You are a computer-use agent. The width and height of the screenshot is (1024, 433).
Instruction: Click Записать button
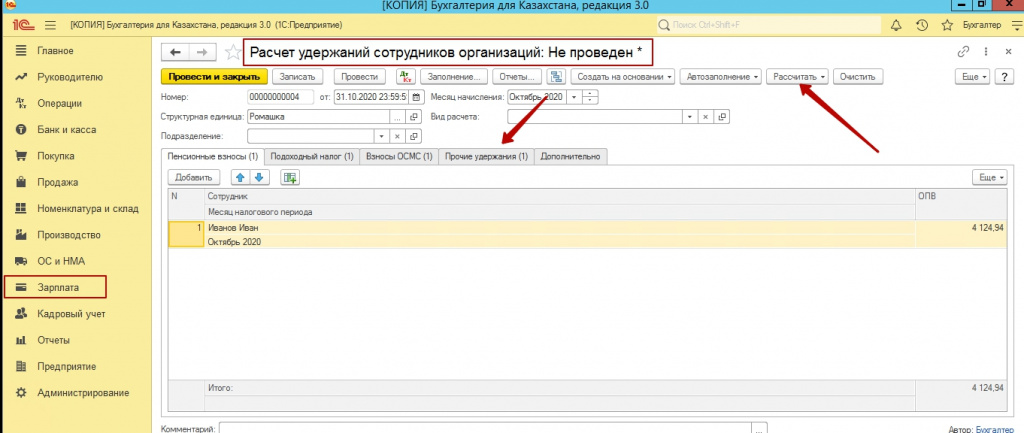pos(297,76)
